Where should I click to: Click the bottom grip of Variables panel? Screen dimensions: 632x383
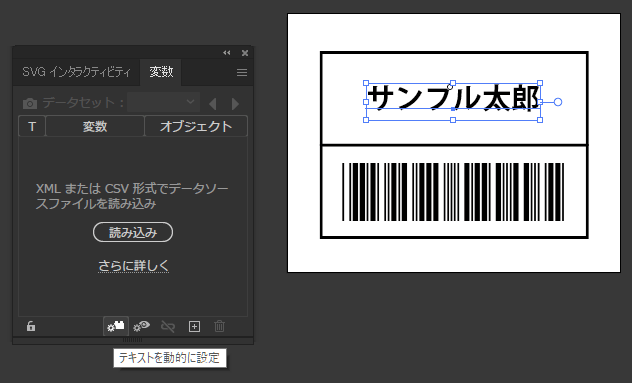[x=132, y=341]
